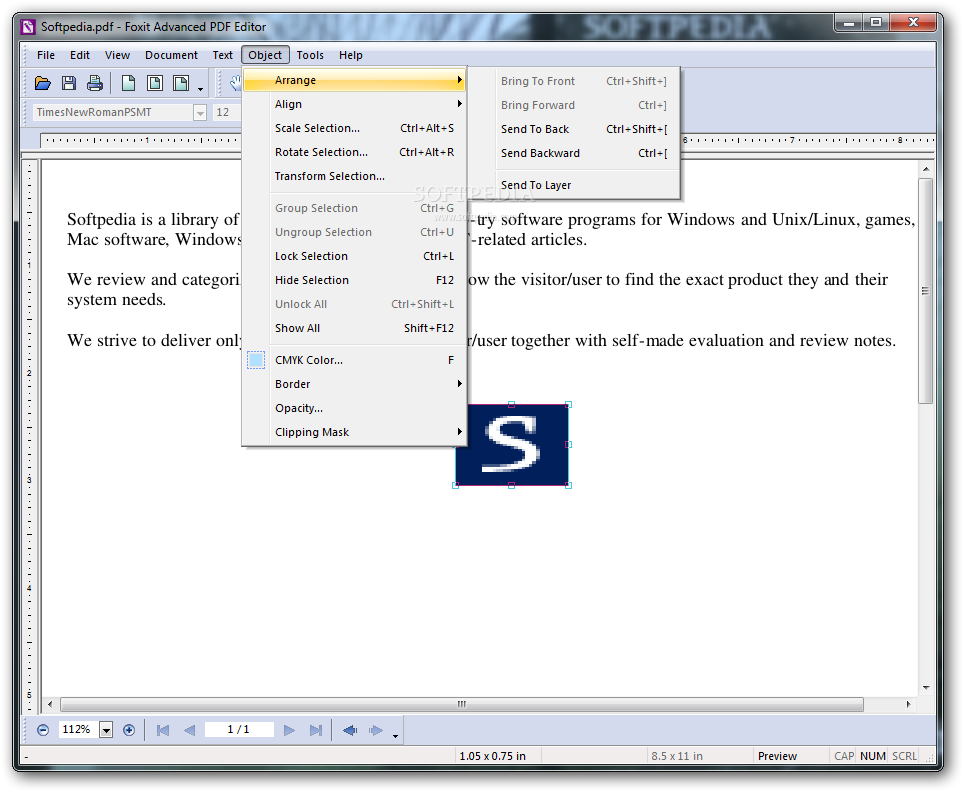Image resolution: width=964 pixels, height=792 pixels.
Task: Click the horizontal scrollbar thumb
Action: (x=462, y=704)
